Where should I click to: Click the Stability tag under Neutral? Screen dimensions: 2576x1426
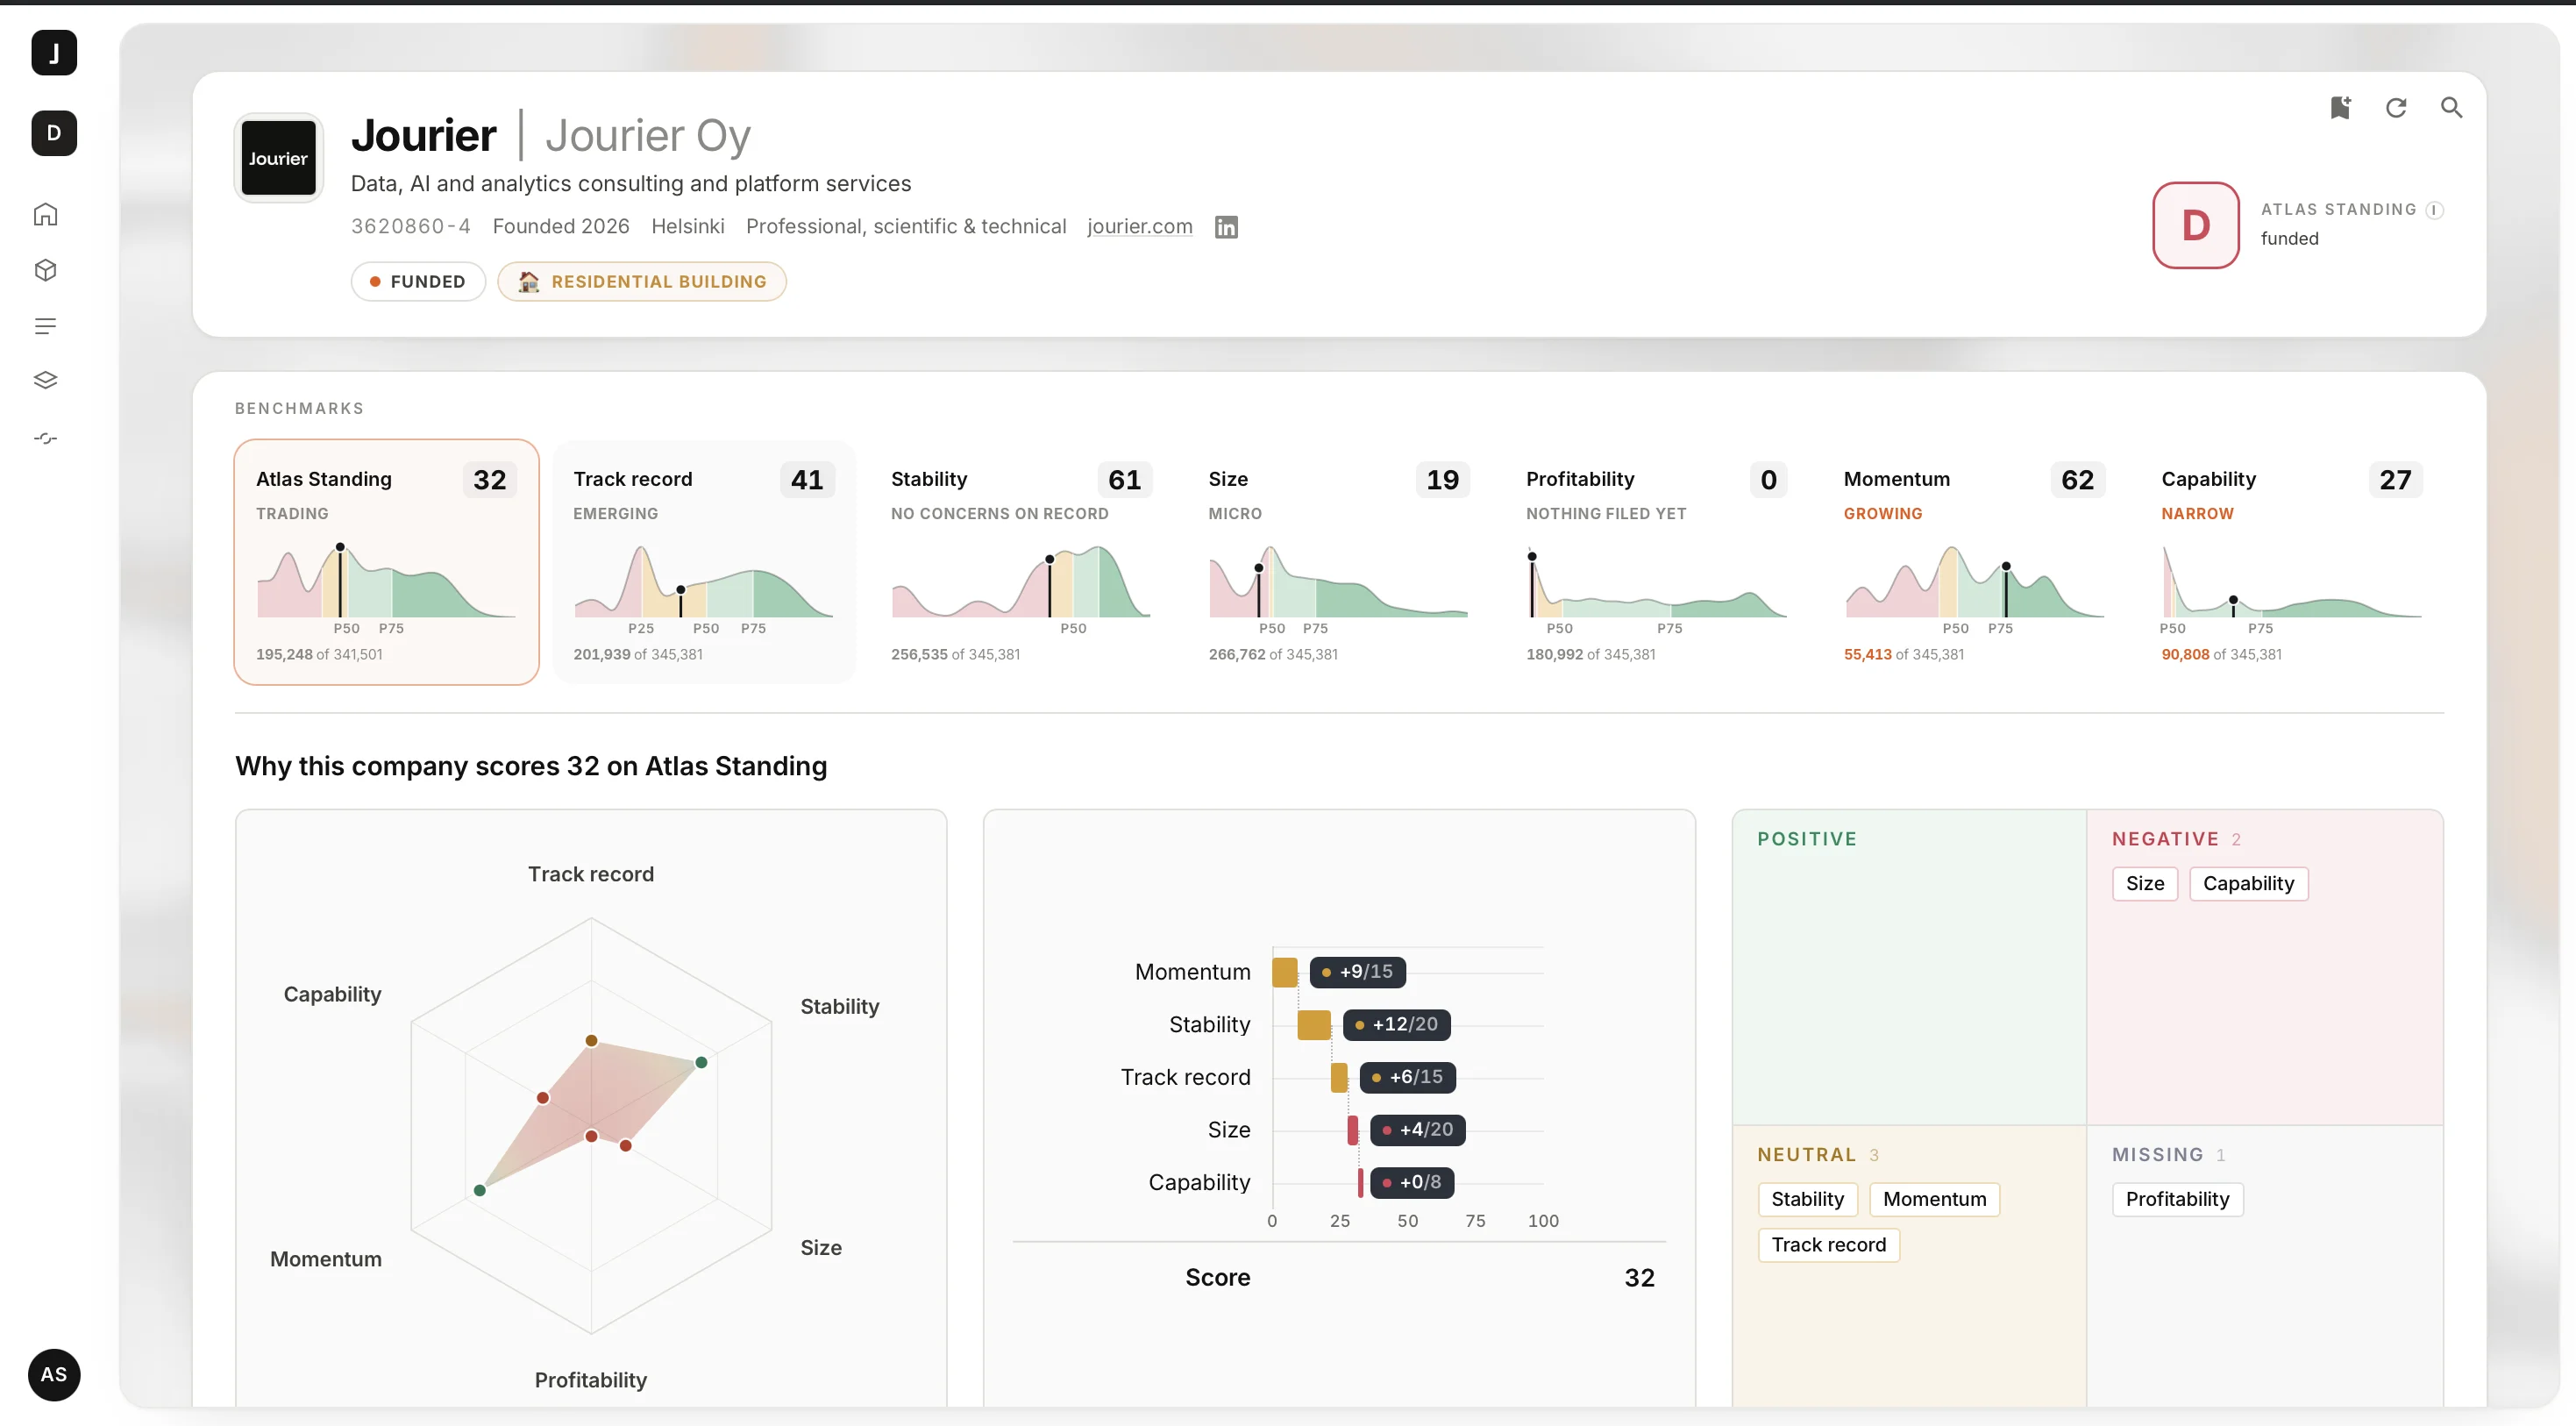tap(1807, 1200)
